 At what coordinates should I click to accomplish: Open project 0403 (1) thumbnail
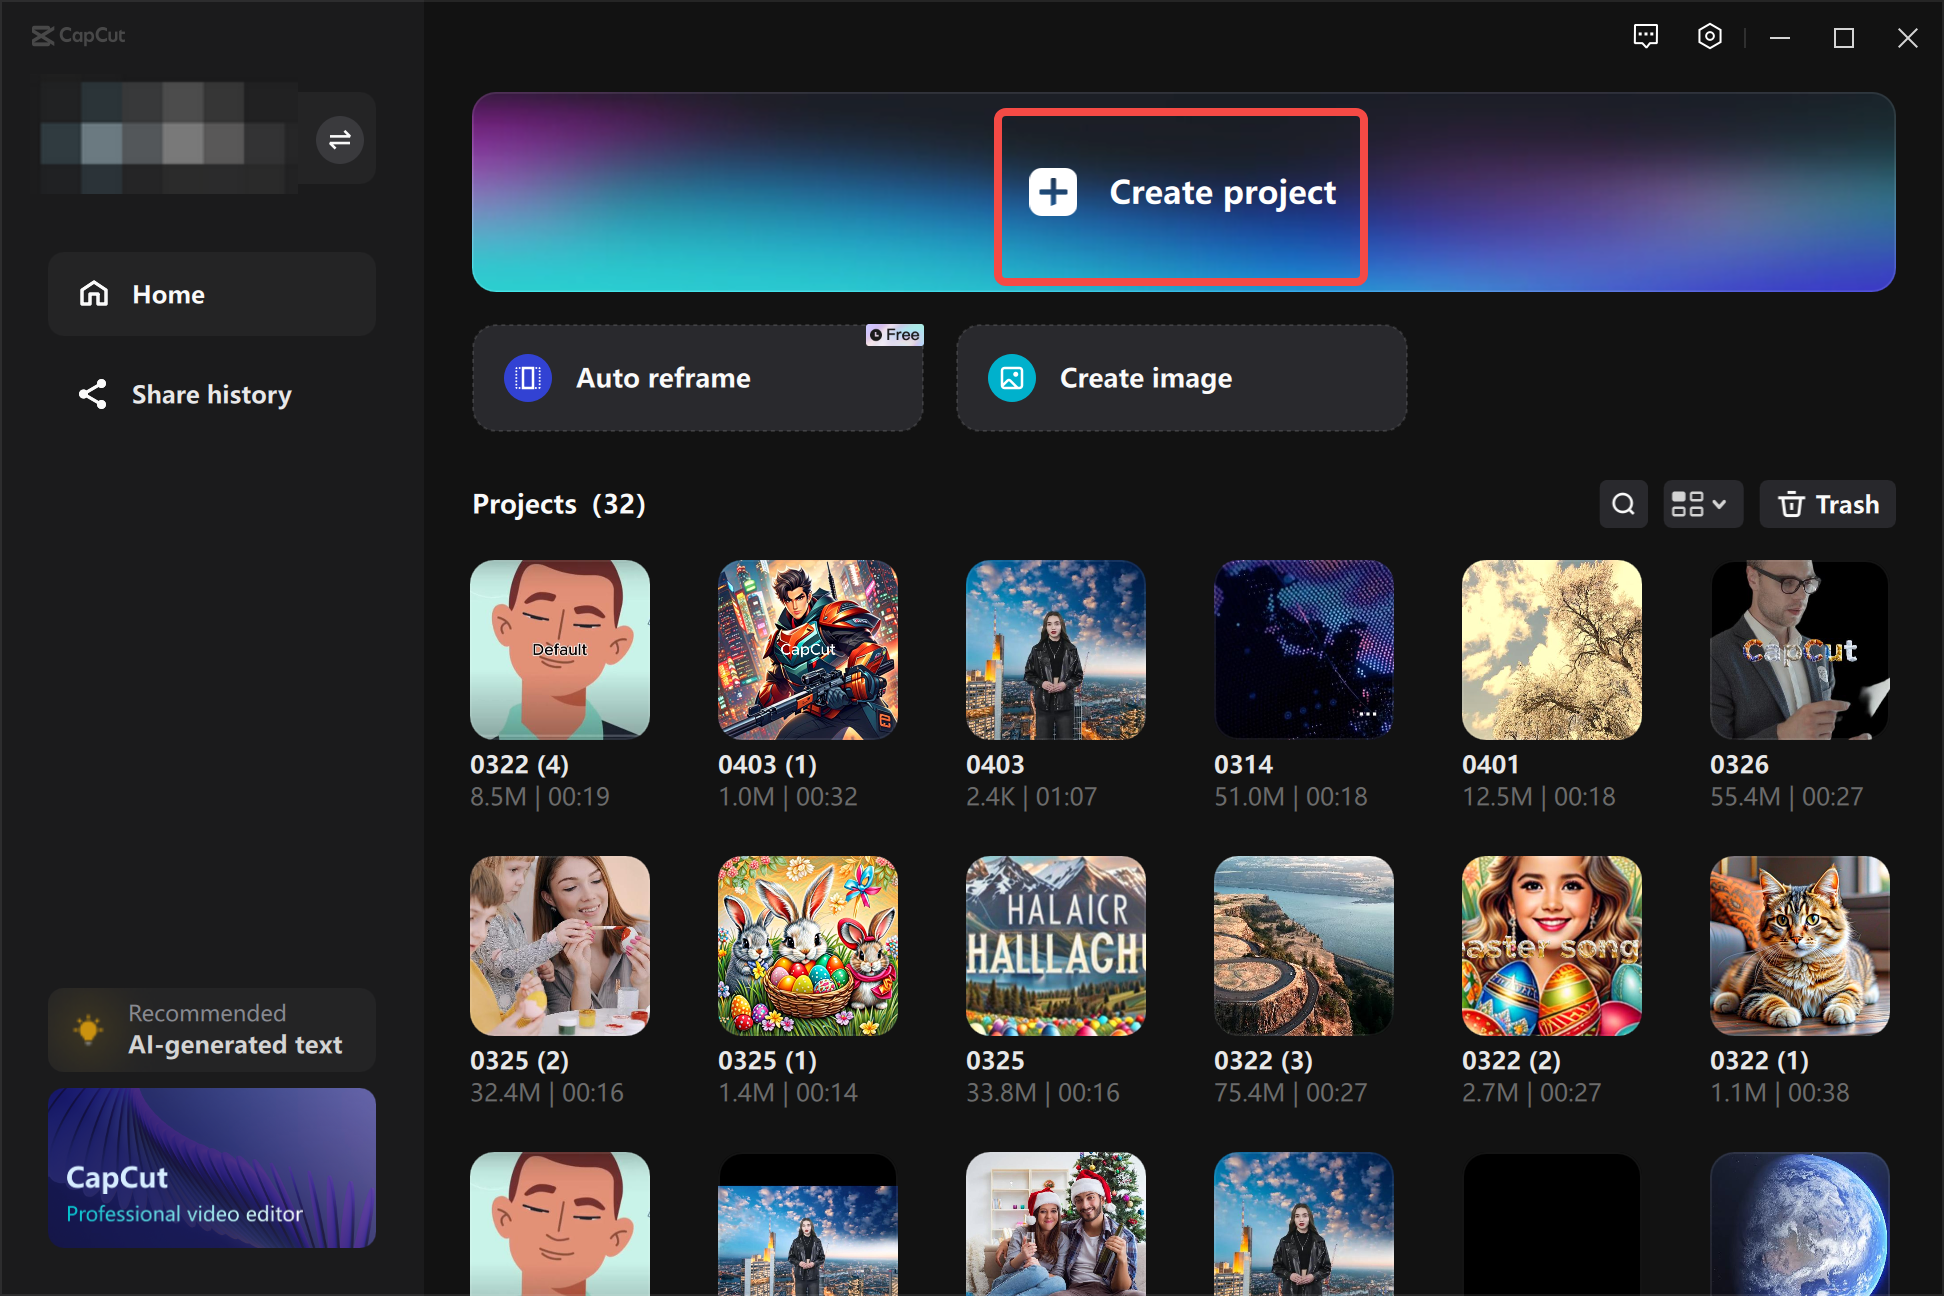pyautogui.click(x=807, y=649)
